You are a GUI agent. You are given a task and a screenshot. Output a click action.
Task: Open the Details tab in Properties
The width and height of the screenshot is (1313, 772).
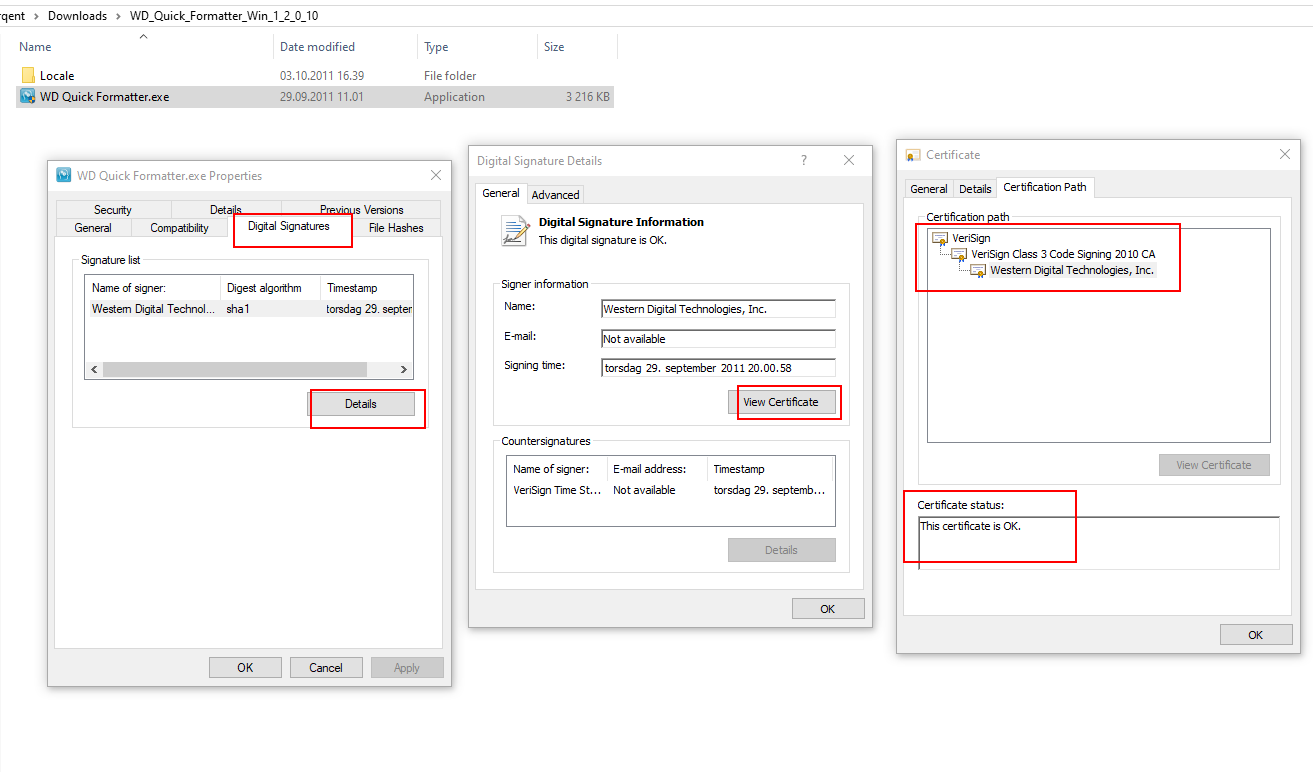226,210
